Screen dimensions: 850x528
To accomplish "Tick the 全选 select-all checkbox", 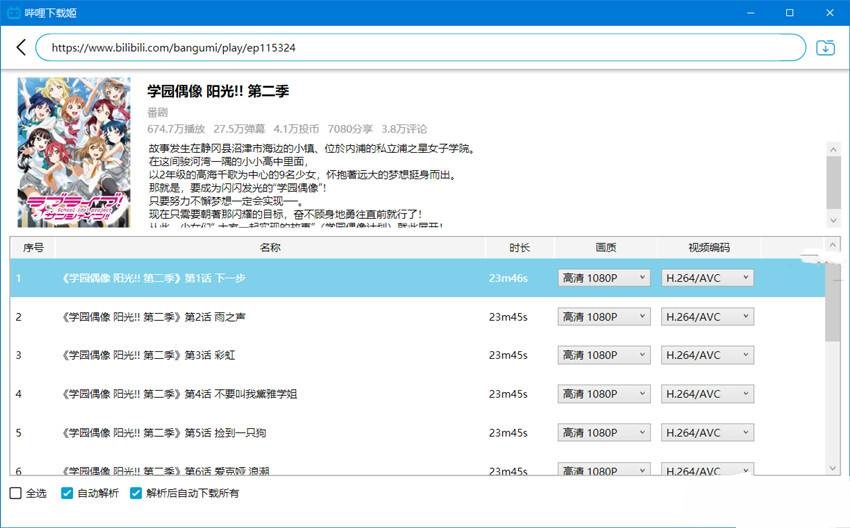I will click(16, 493).
